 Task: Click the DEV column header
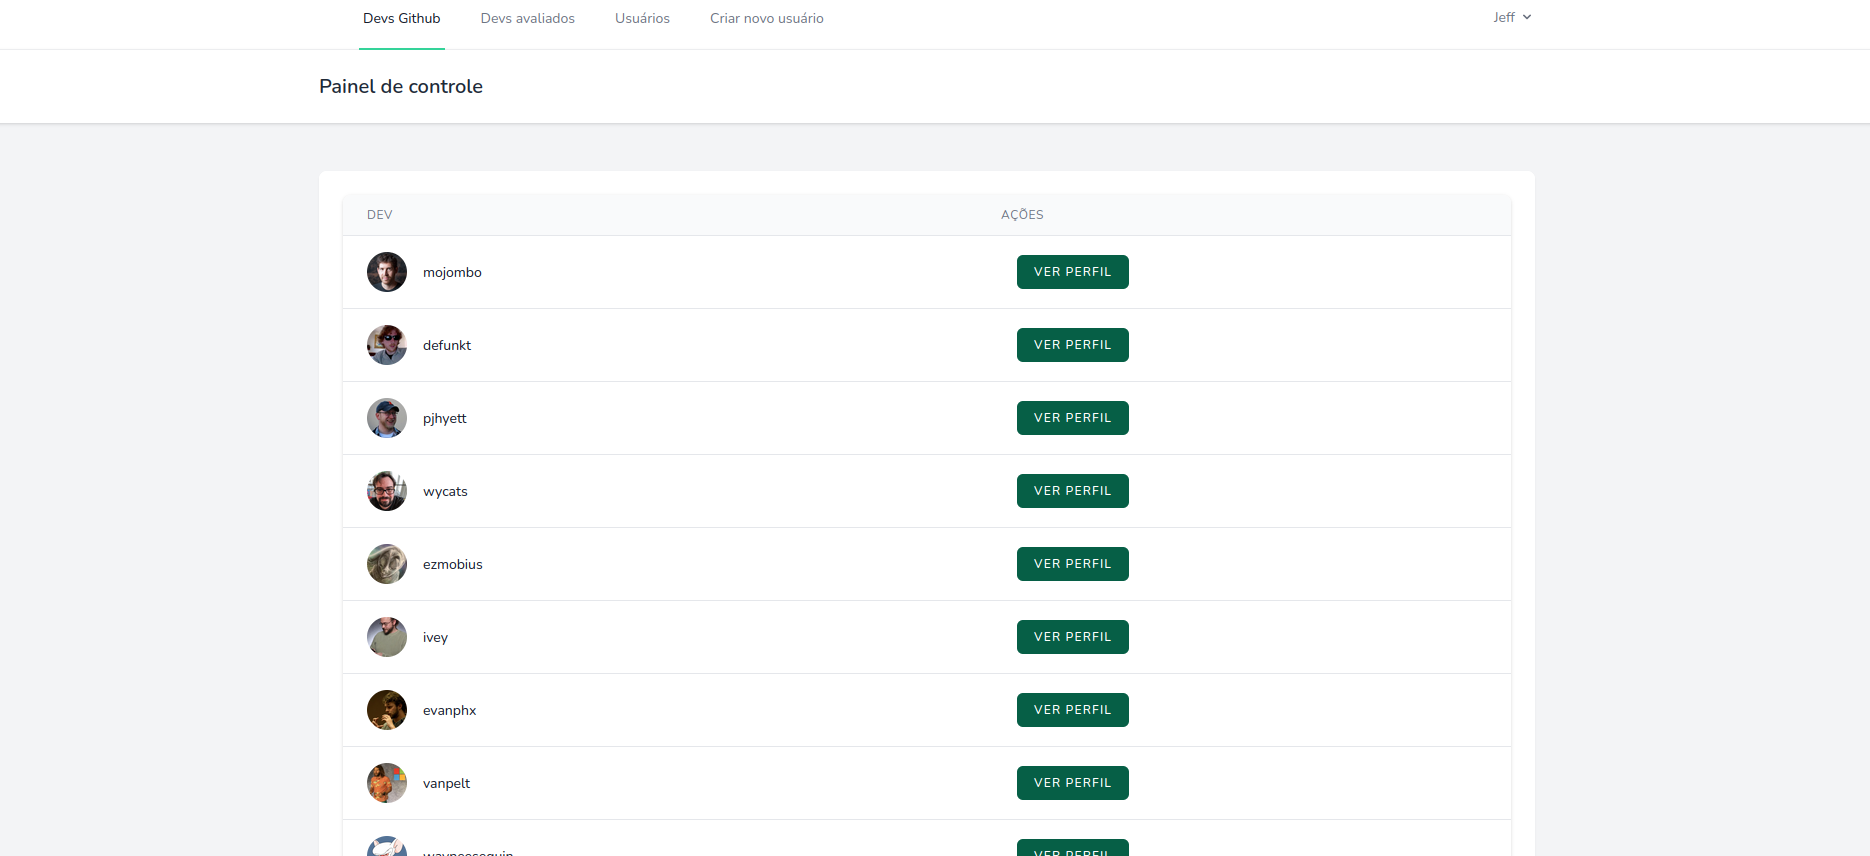(x=379, y=215)
